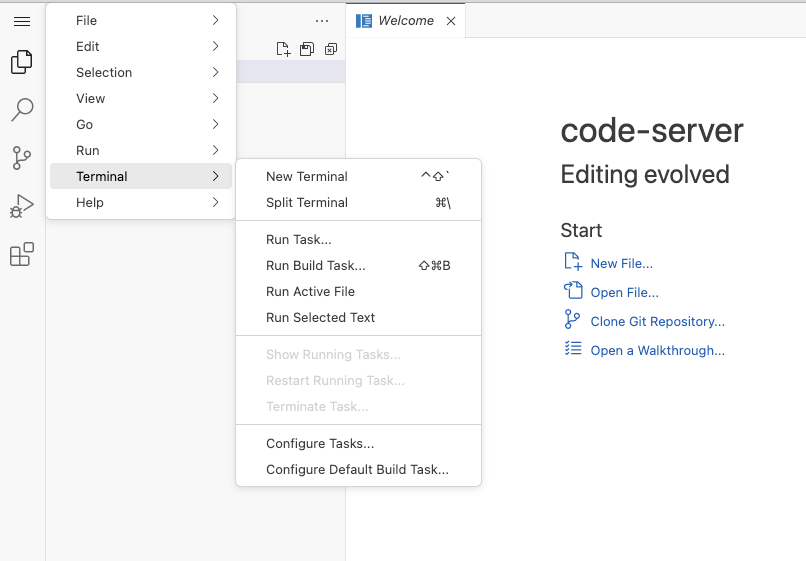The image size is (806, 561).
Task: Open the sidebar more actions ellipsis
Action: [x=322, y=21]
